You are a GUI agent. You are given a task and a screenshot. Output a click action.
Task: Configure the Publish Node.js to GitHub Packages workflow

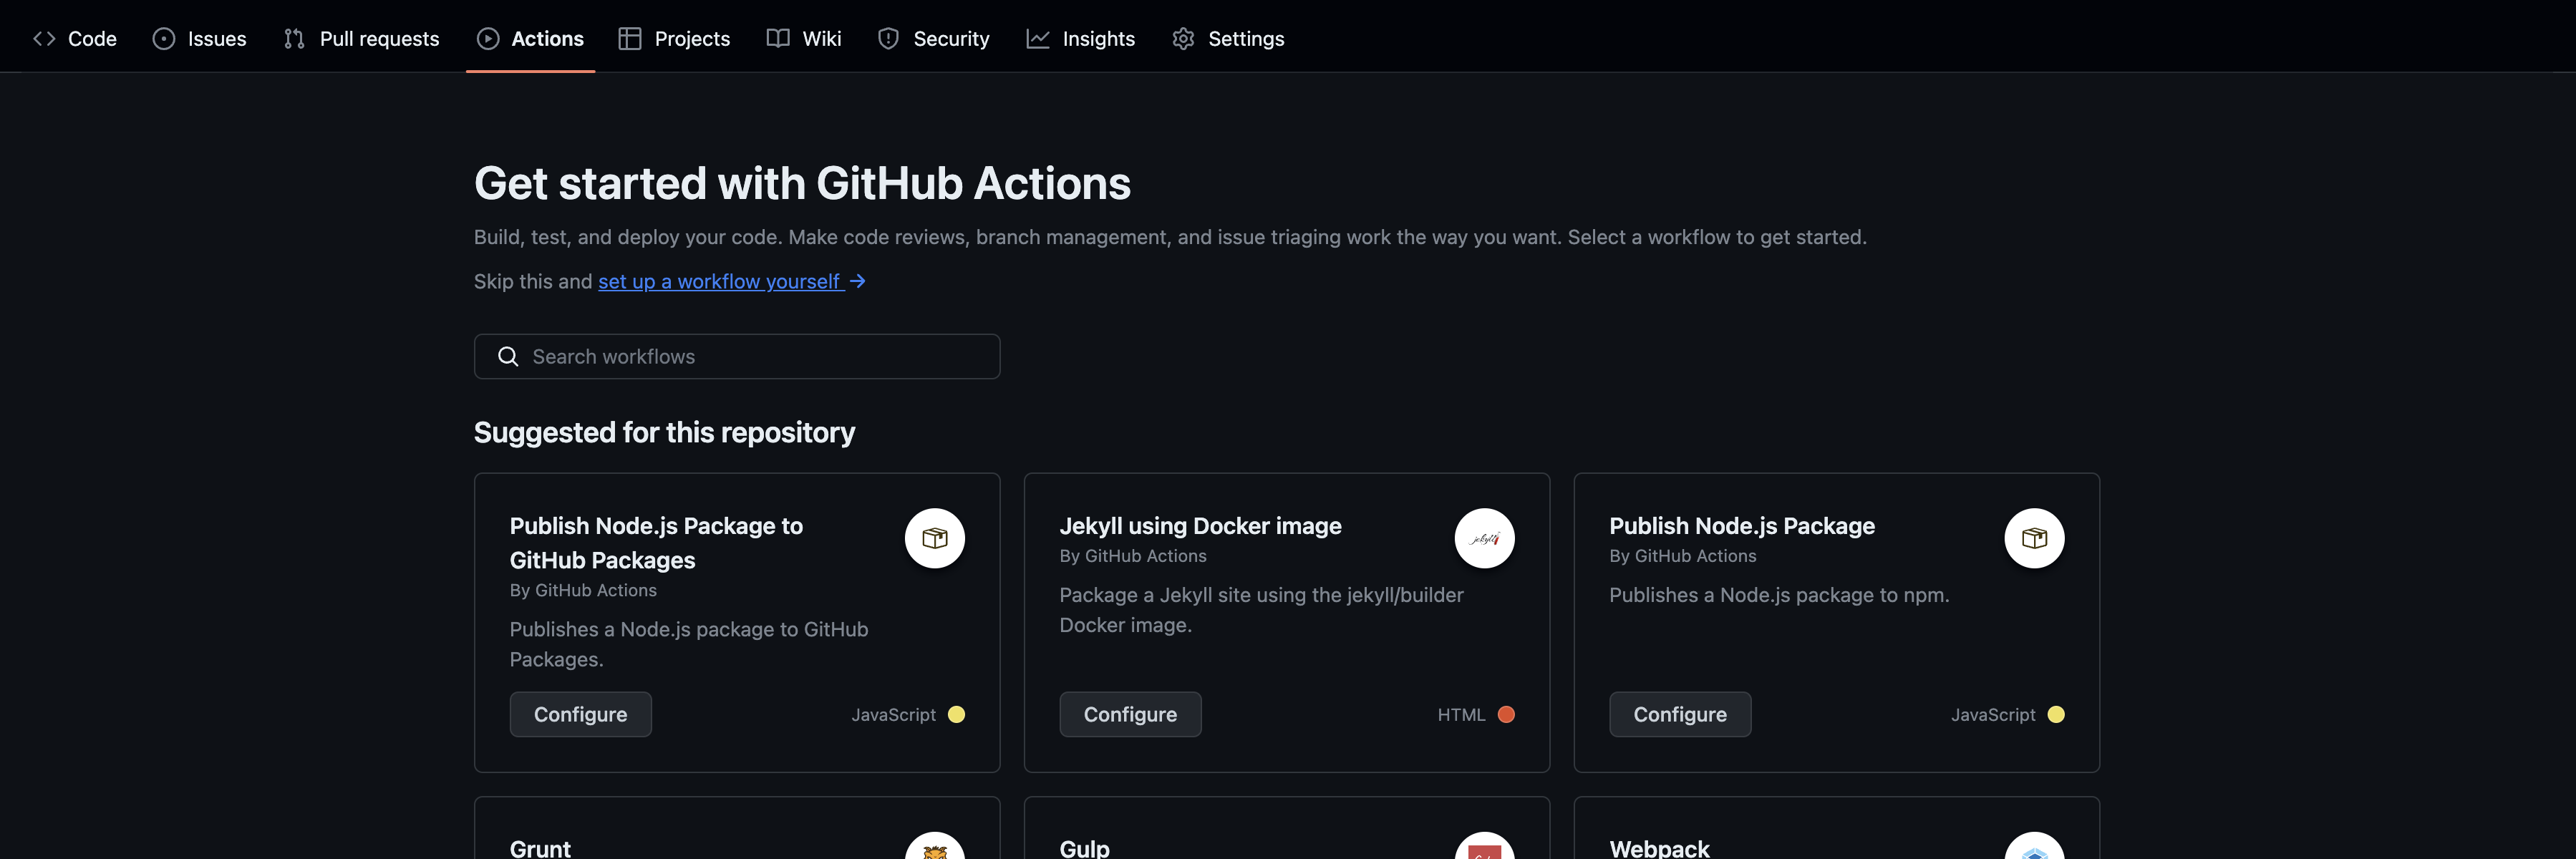tap(580, 714)
